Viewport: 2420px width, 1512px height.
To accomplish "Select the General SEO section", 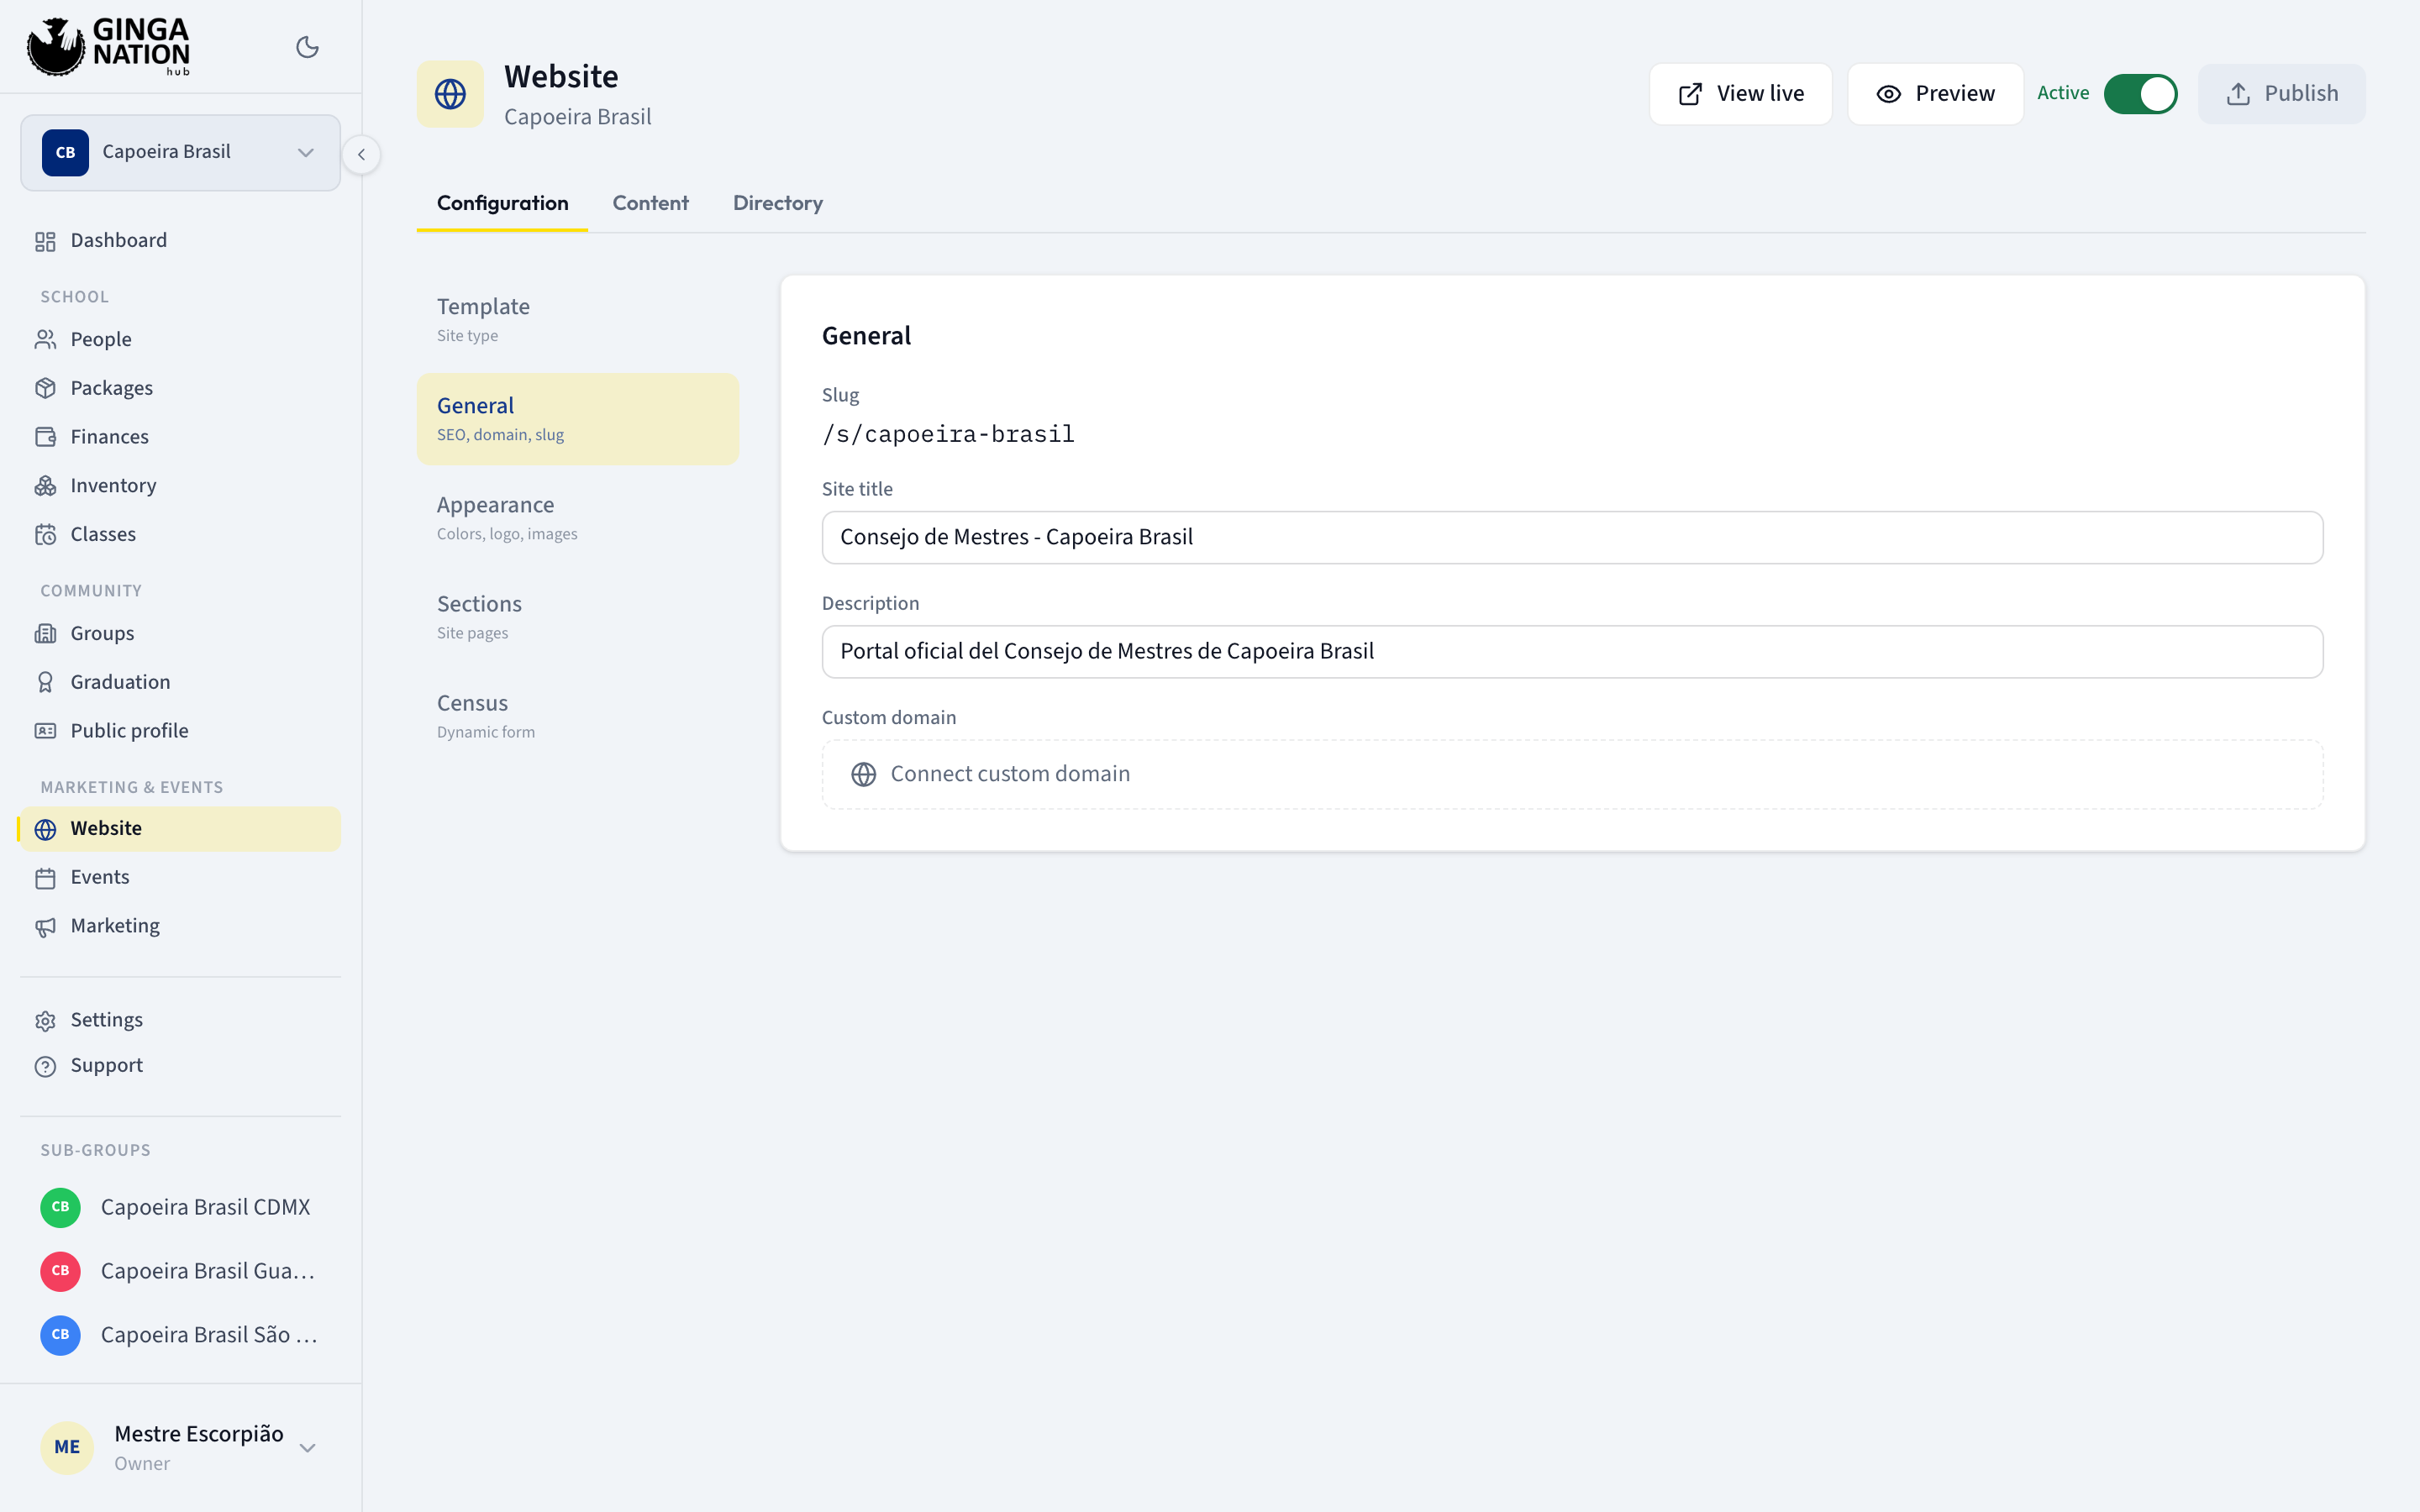I will pos(578,419).
